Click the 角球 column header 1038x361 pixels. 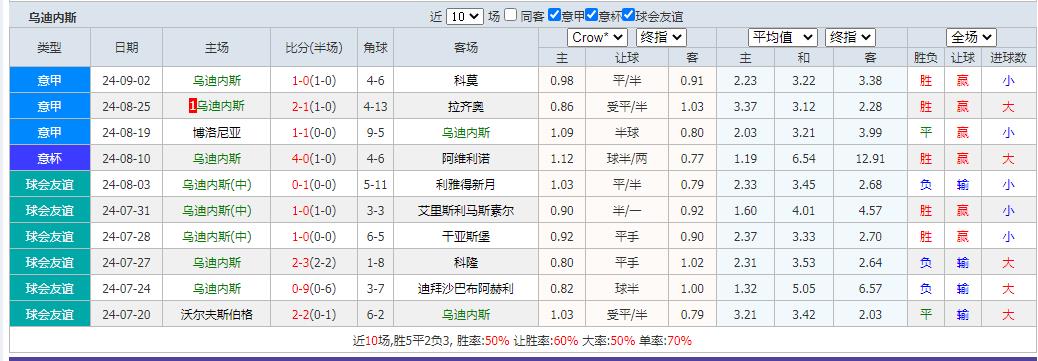375,47
